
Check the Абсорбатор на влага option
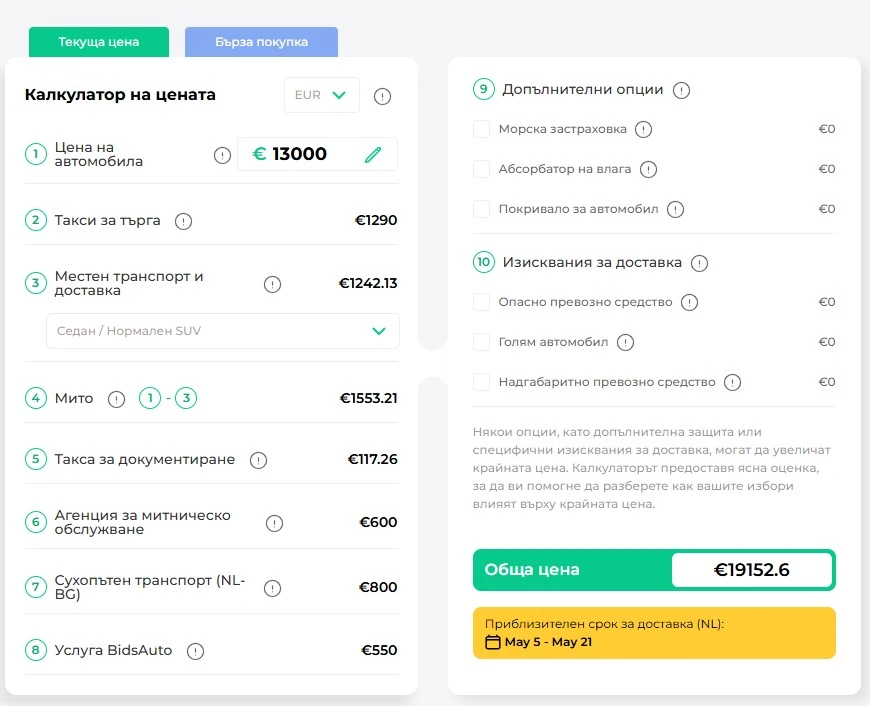click(x=481, y=169)
